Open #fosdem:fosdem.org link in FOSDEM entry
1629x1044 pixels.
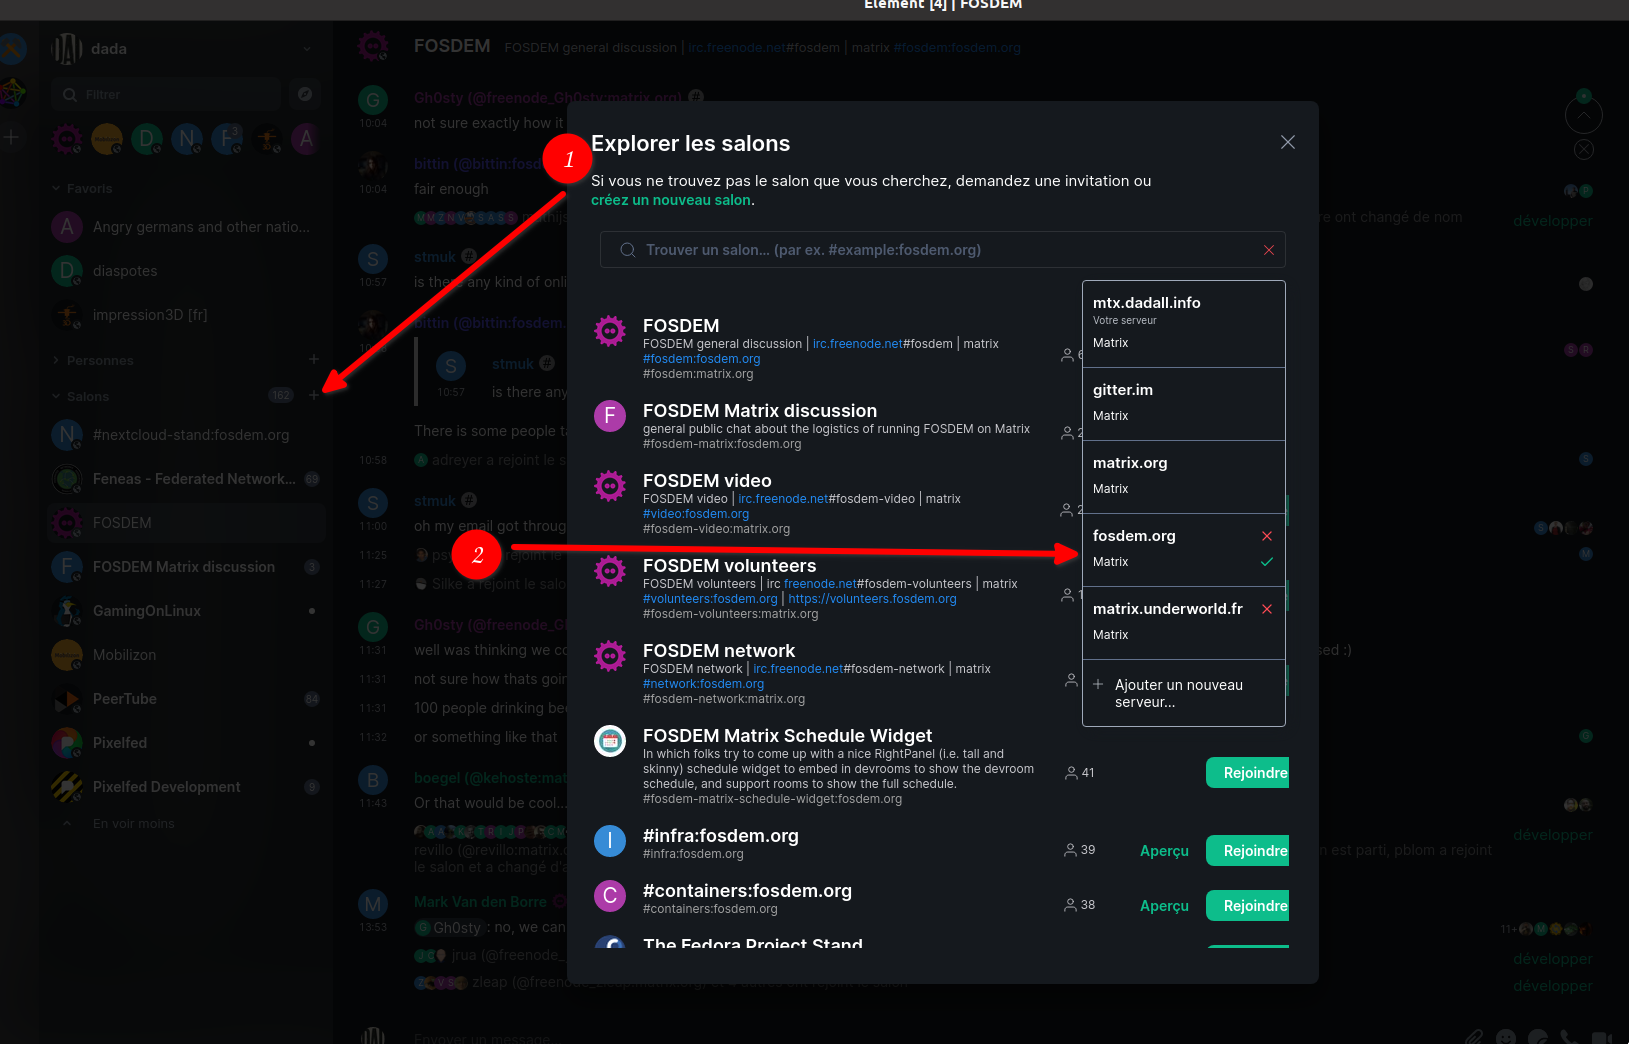(701, 359)
